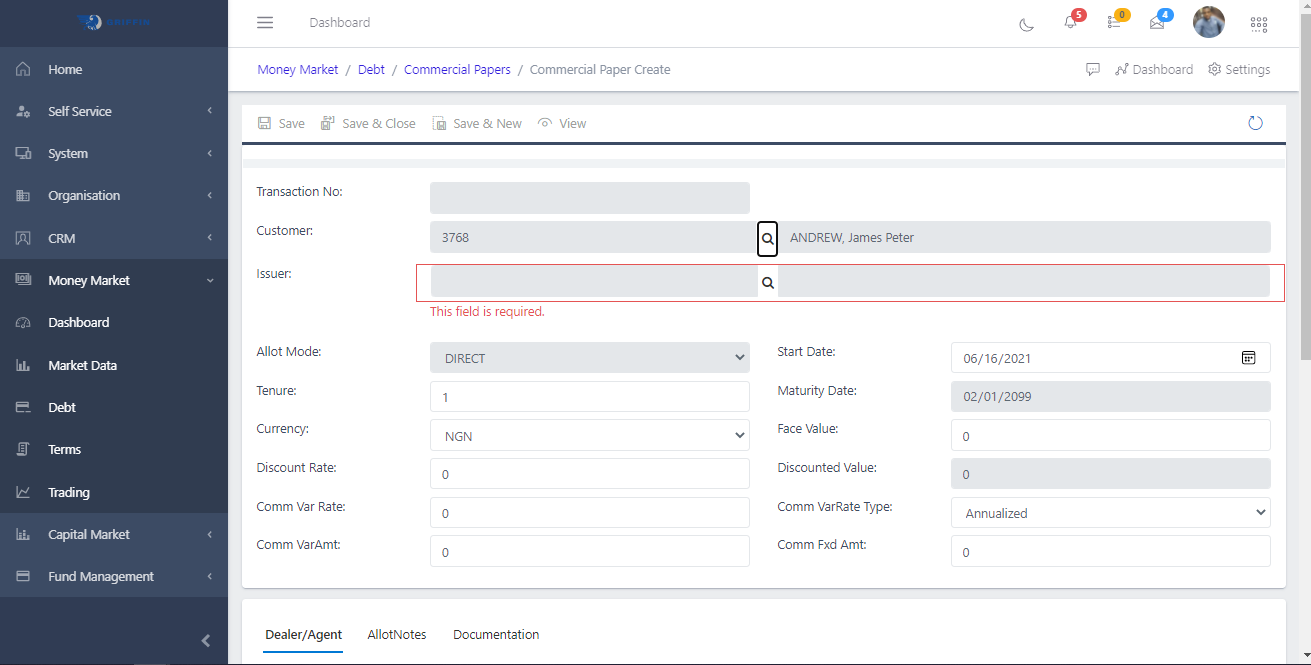
Task: Open the Customer lookup magnifier
Action: [767, 239]
